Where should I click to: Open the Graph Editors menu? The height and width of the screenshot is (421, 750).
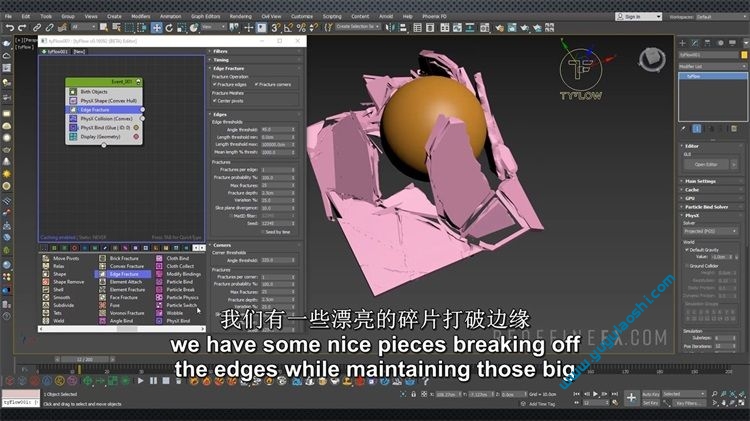click(x=205, y=16)
